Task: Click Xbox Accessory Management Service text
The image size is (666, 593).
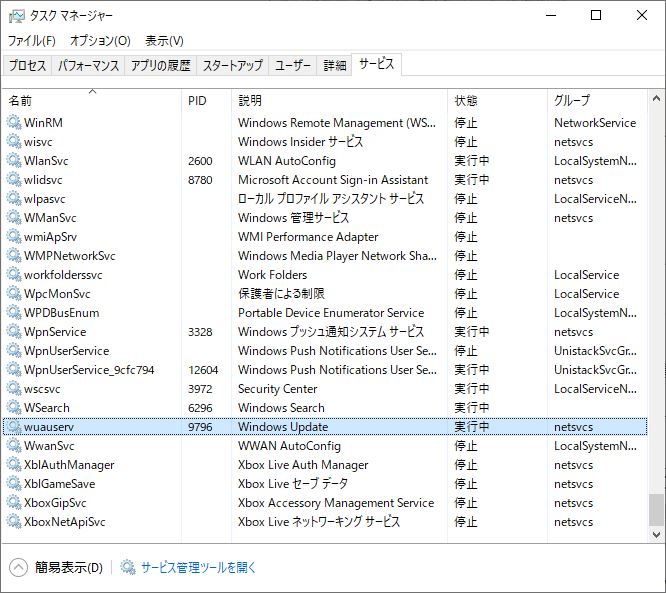Action: pos(336,503)
